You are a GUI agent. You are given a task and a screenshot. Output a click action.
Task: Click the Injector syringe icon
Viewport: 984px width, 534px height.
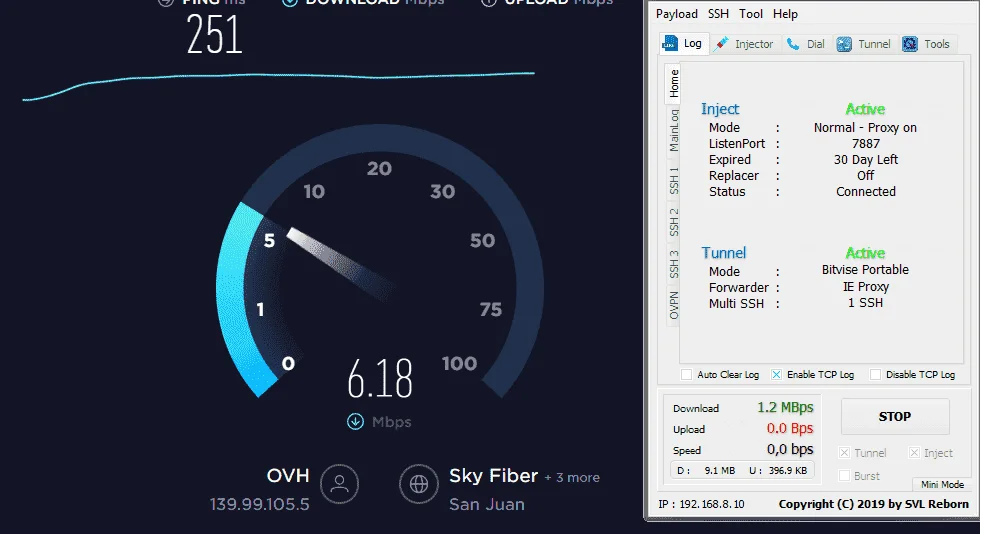(x=722, y=43)
